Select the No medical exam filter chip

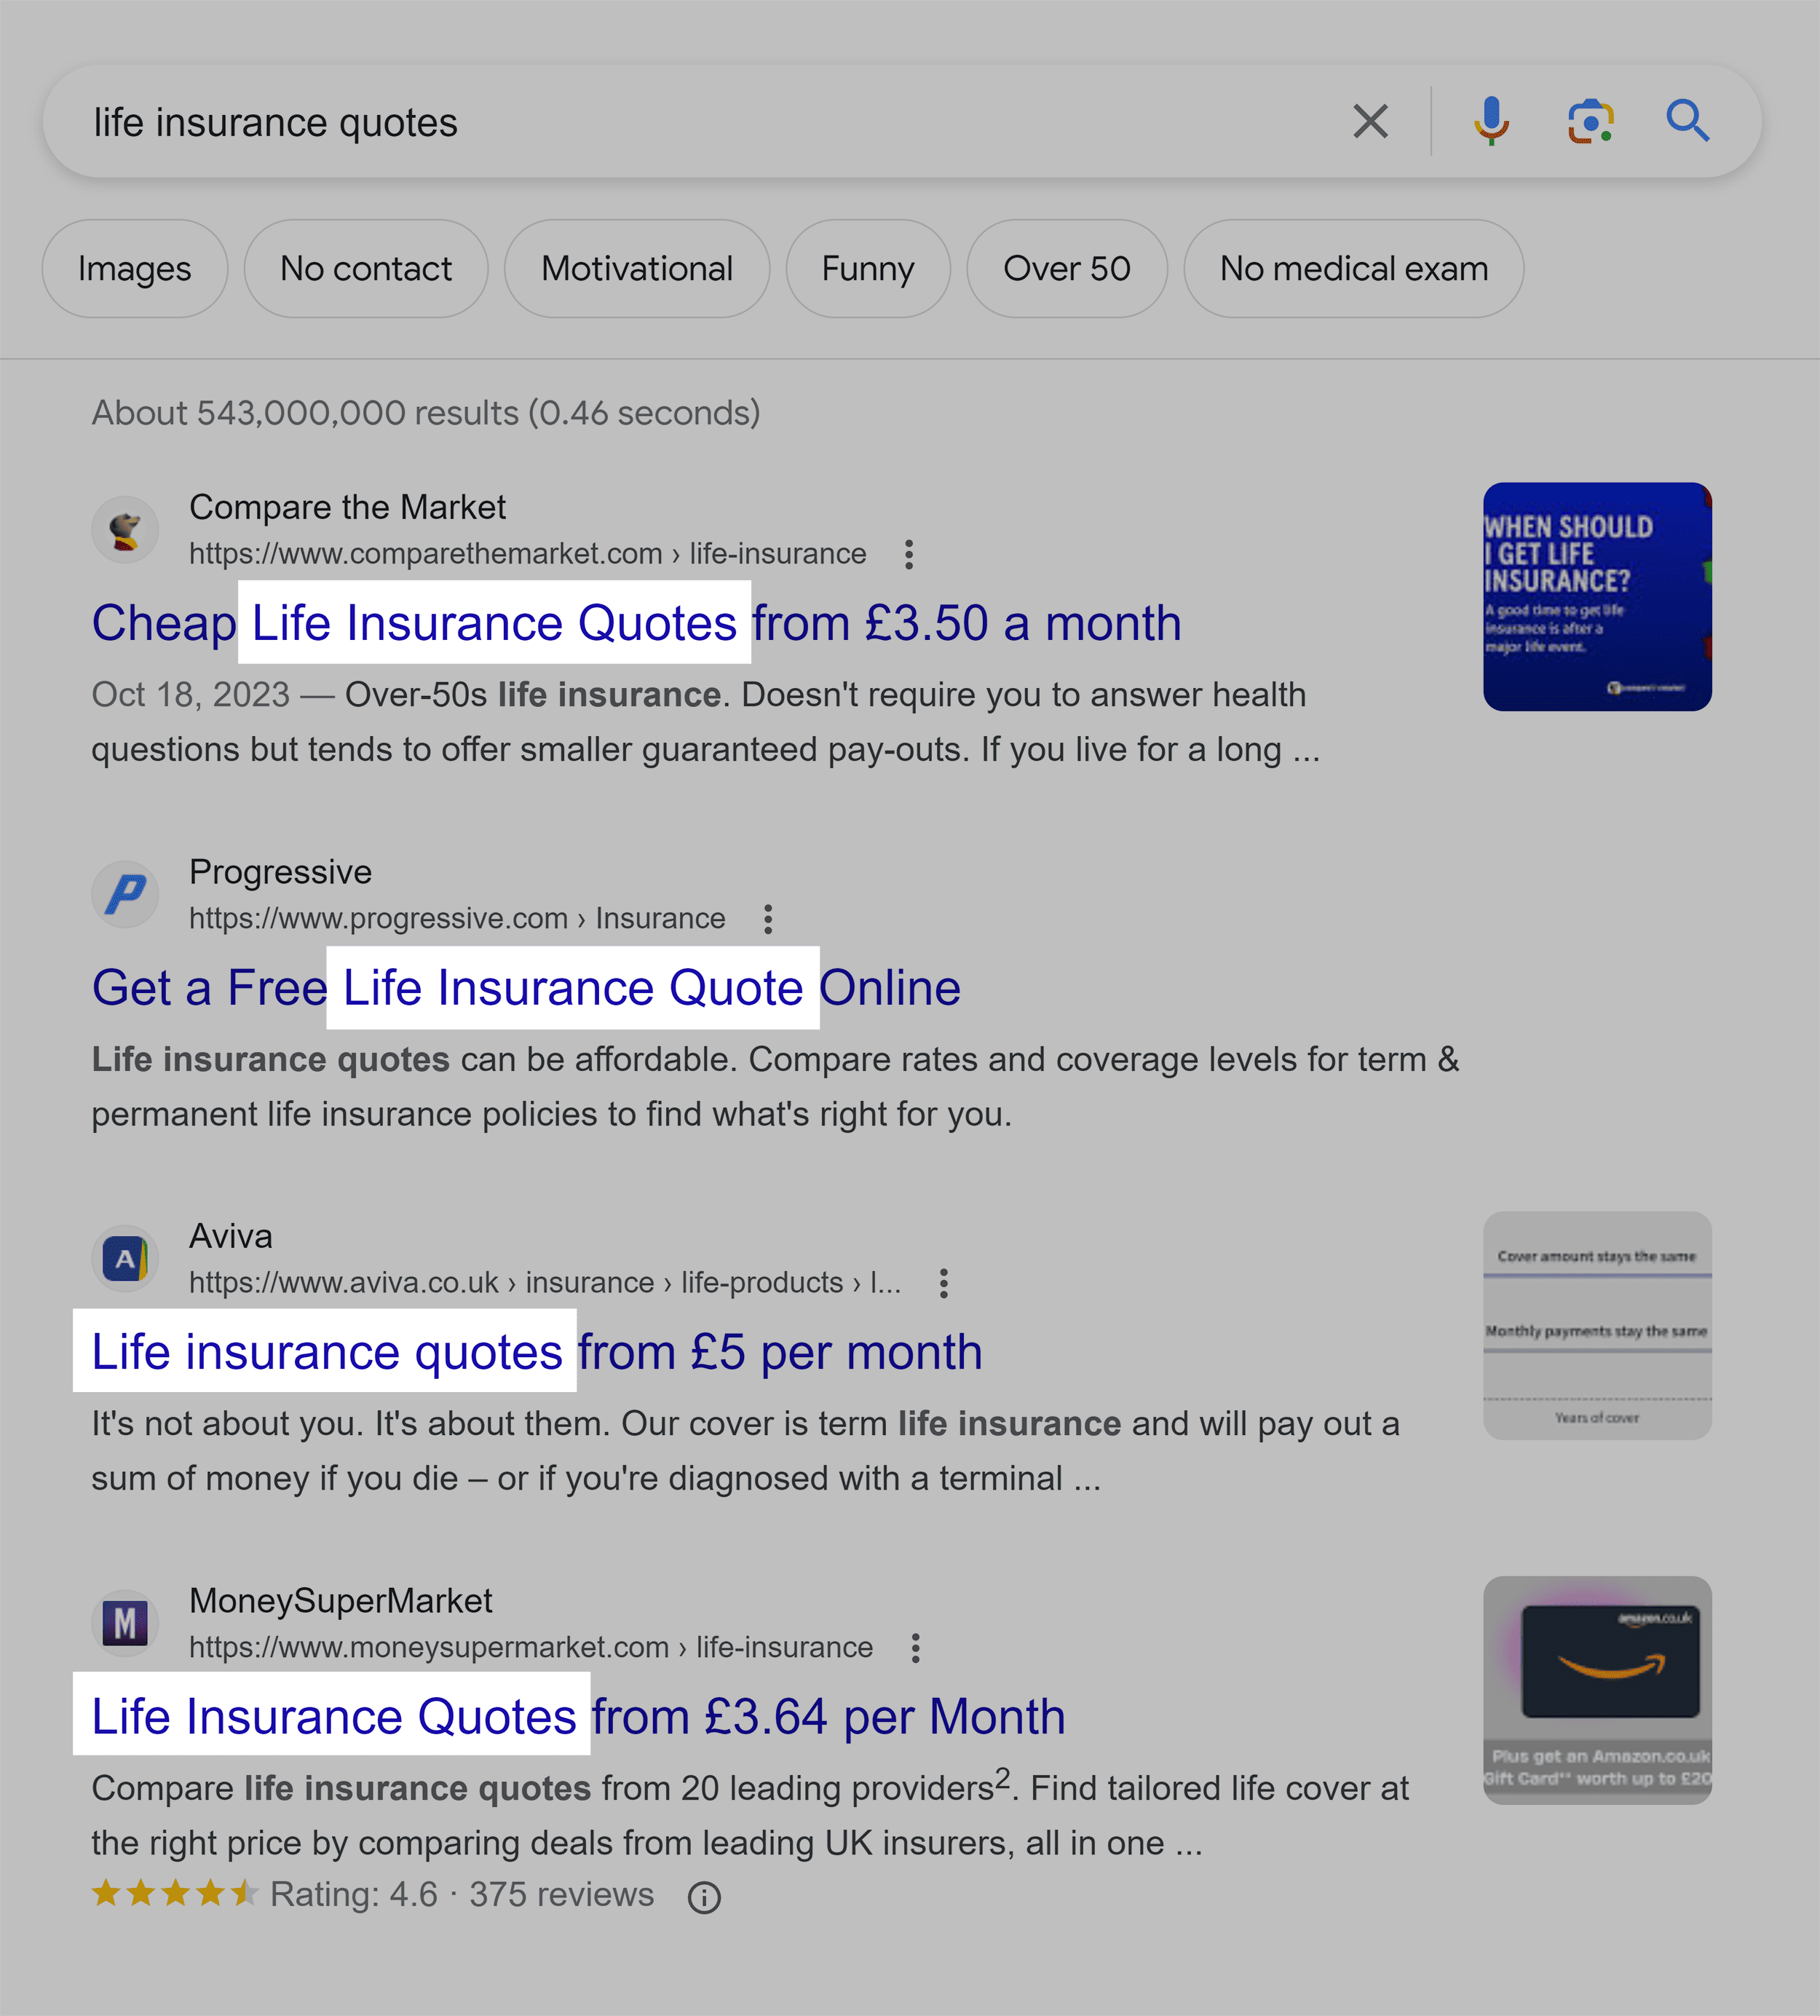(1354, 269)
